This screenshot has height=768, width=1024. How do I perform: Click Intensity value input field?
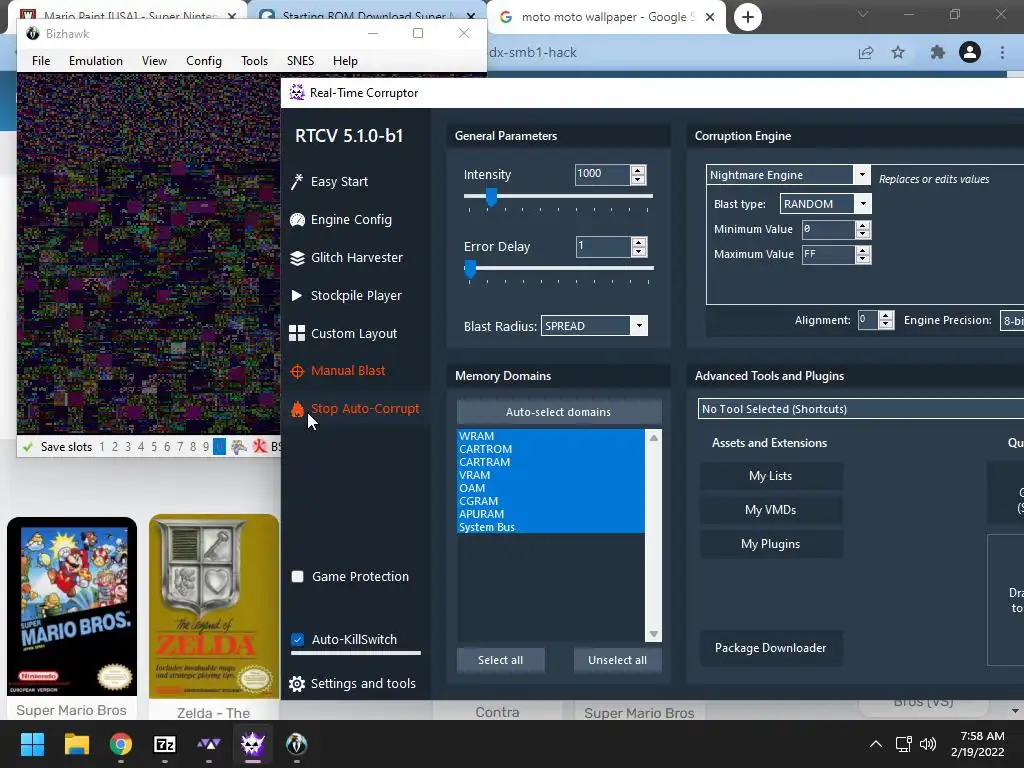(x=602, y=174)
